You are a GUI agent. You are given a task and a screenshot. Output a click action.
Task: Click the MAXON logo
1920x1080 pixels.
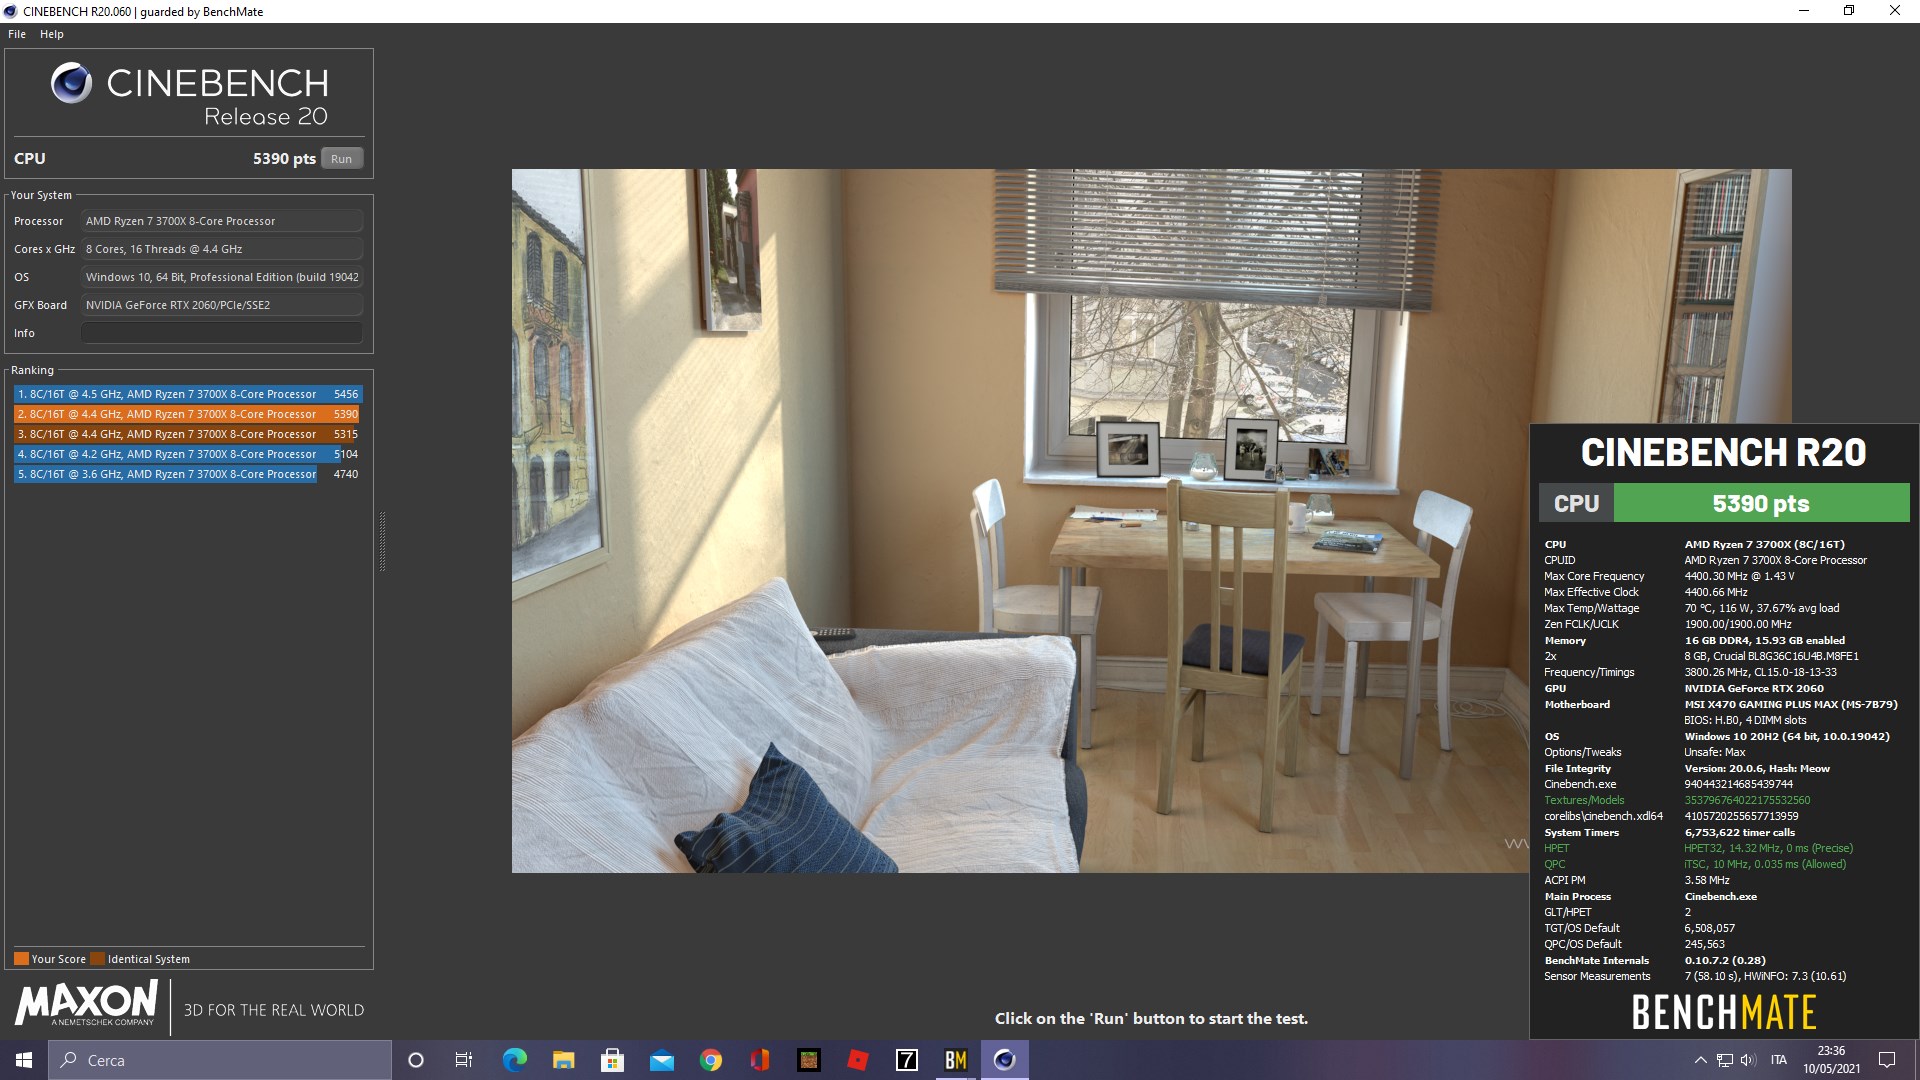tap(86, 1003)
